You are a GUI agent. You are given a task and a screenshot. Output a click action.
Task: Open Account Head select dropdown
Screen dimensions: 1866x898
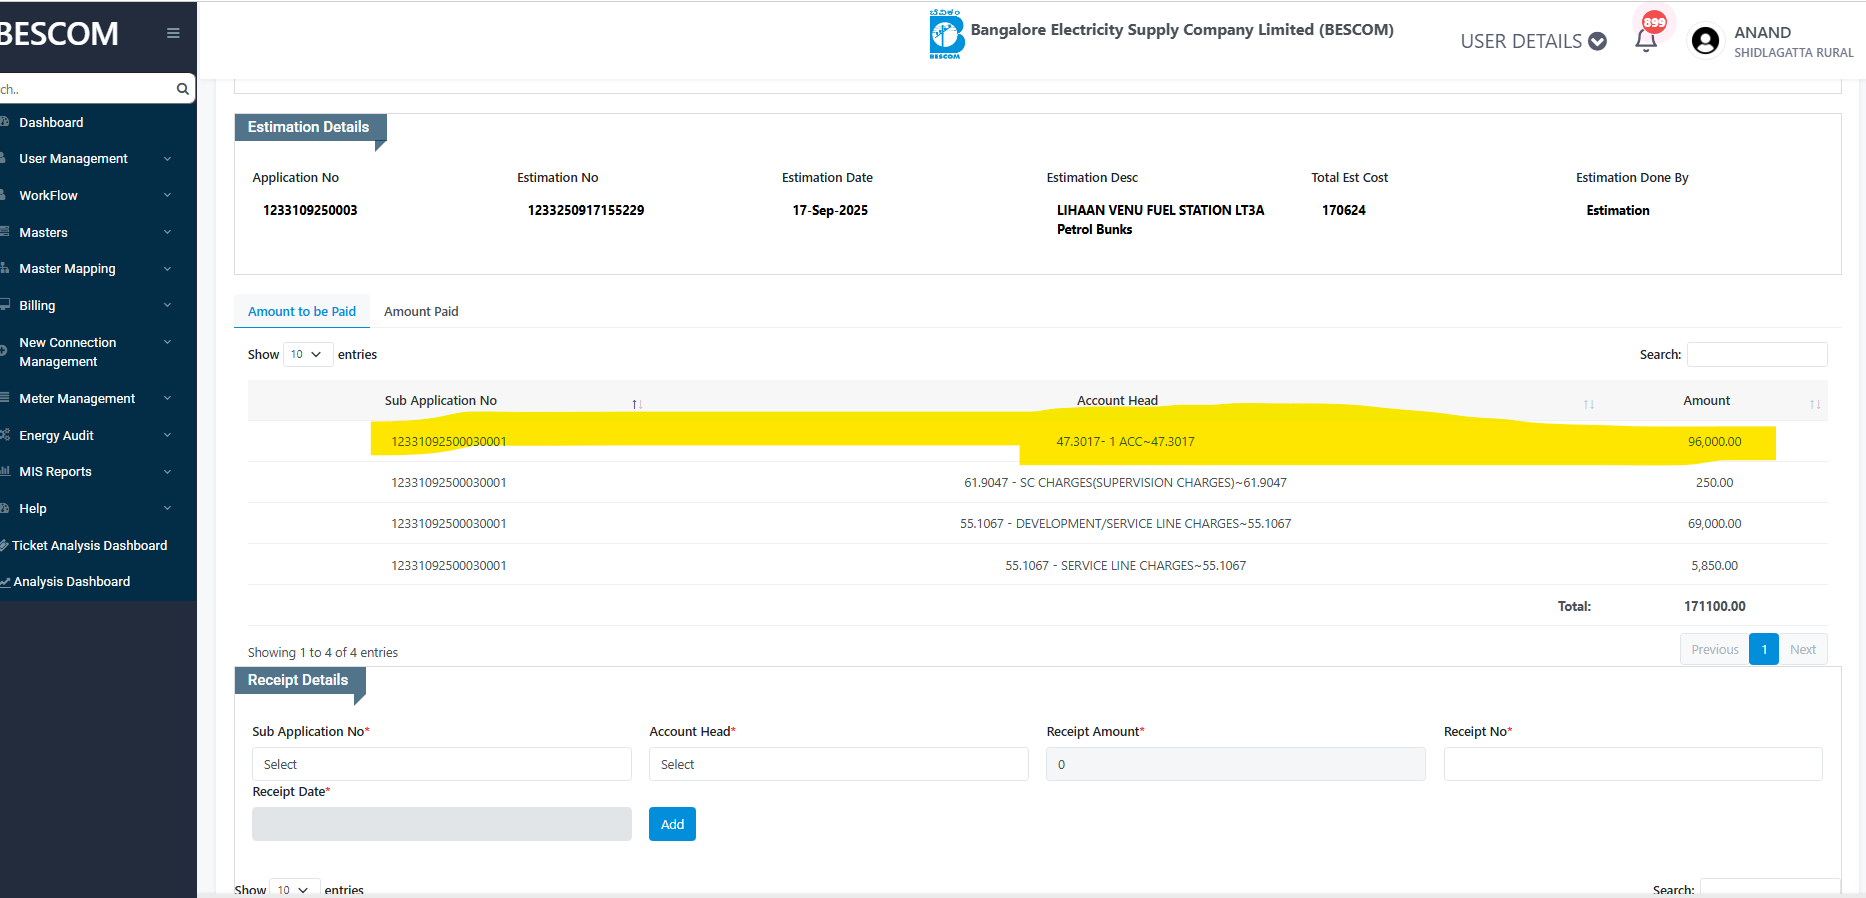pos(838,764)
